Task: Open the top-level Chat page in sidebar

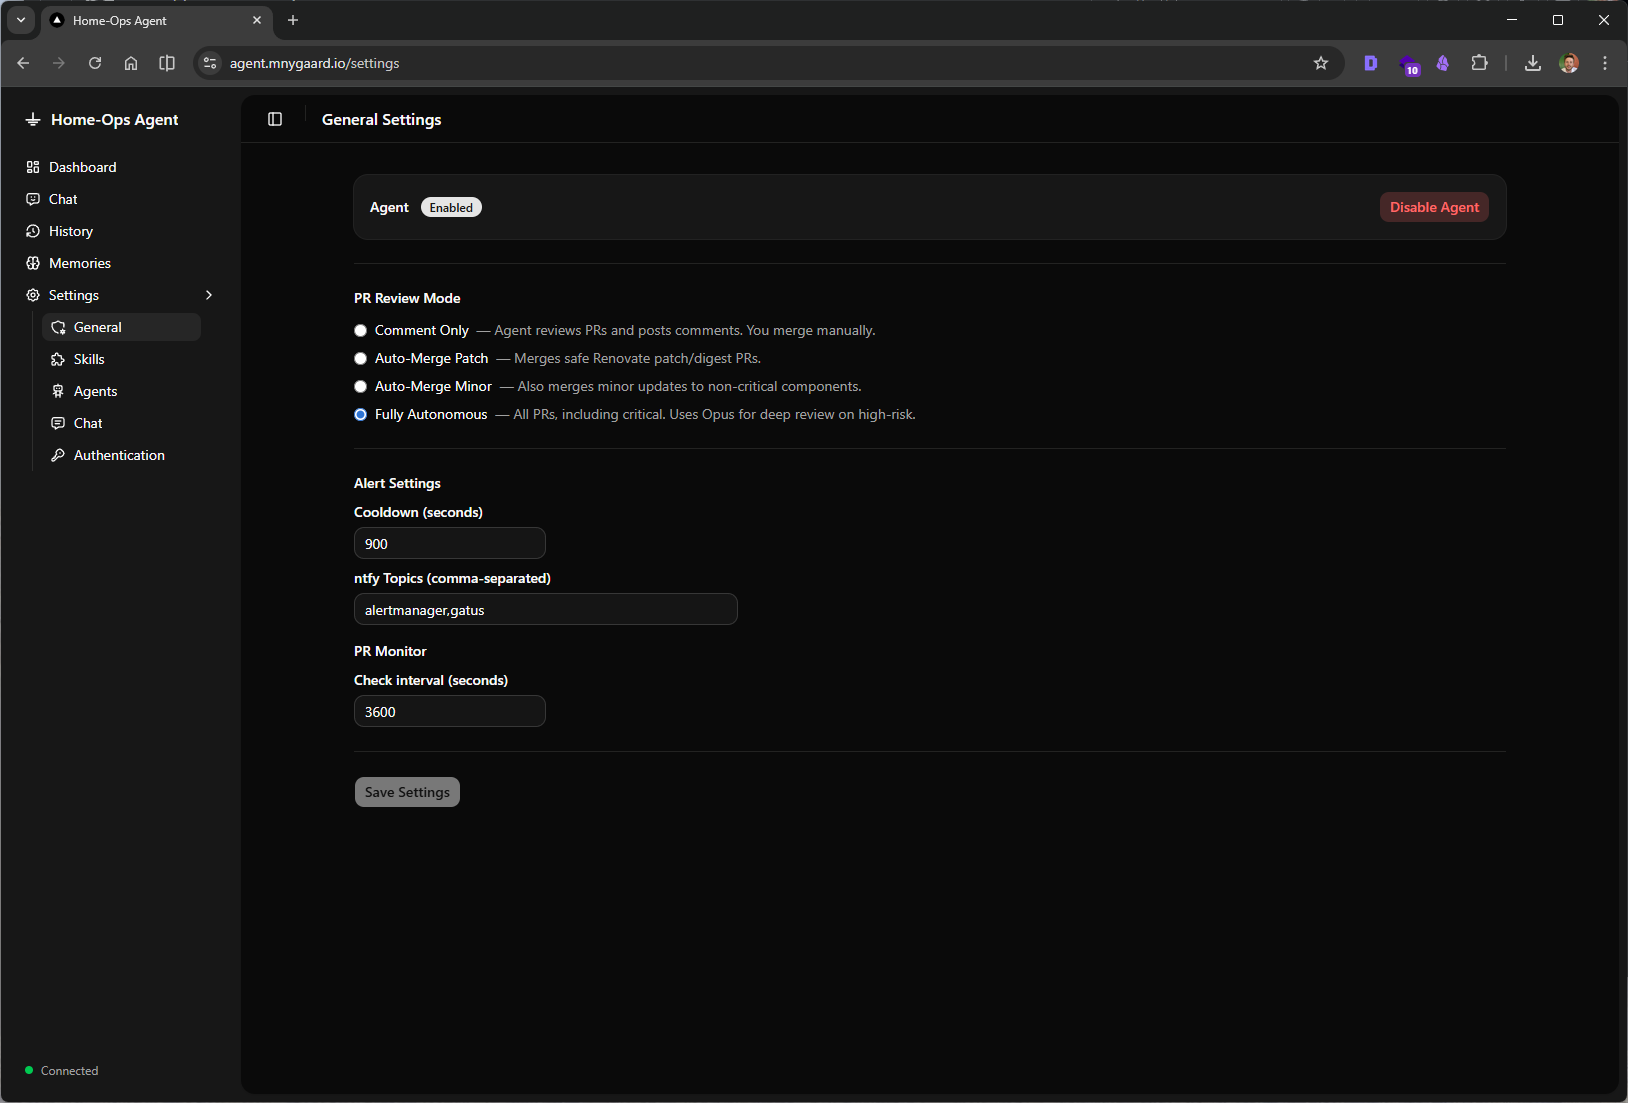Action: pyautogui.click(x=120, y=199)
